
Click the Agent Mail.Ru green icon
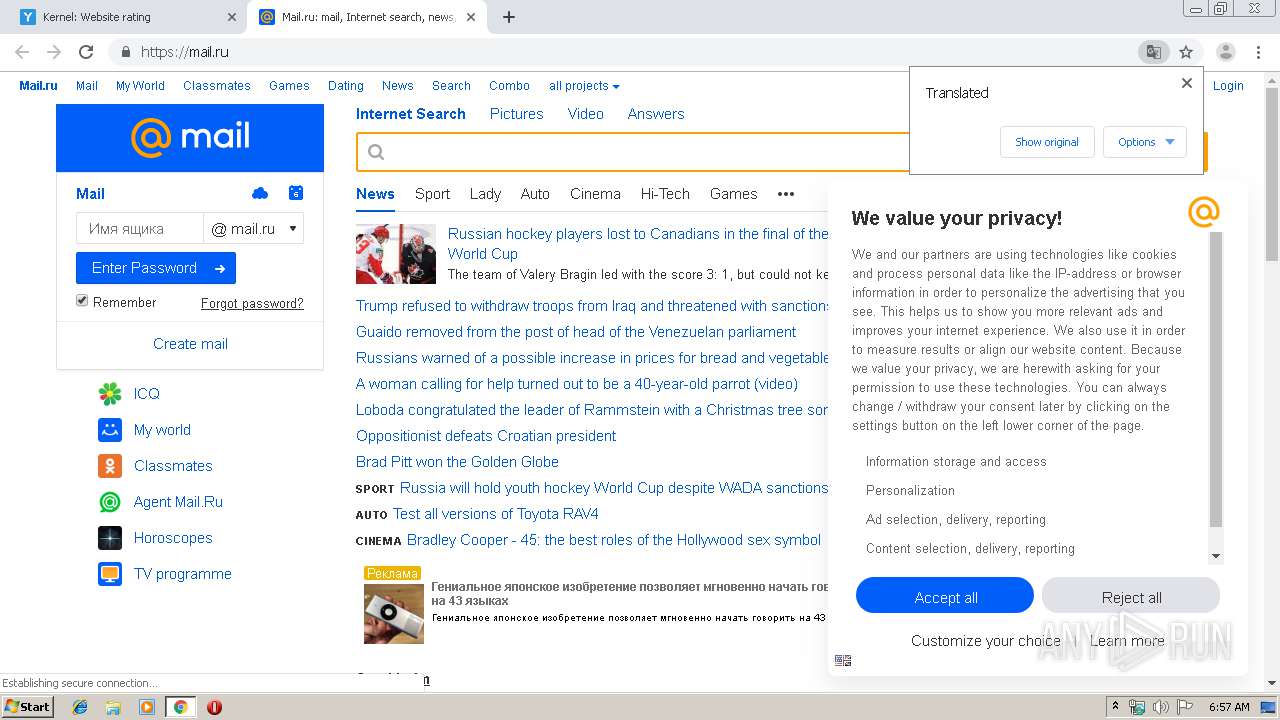[x=110, y=502]
